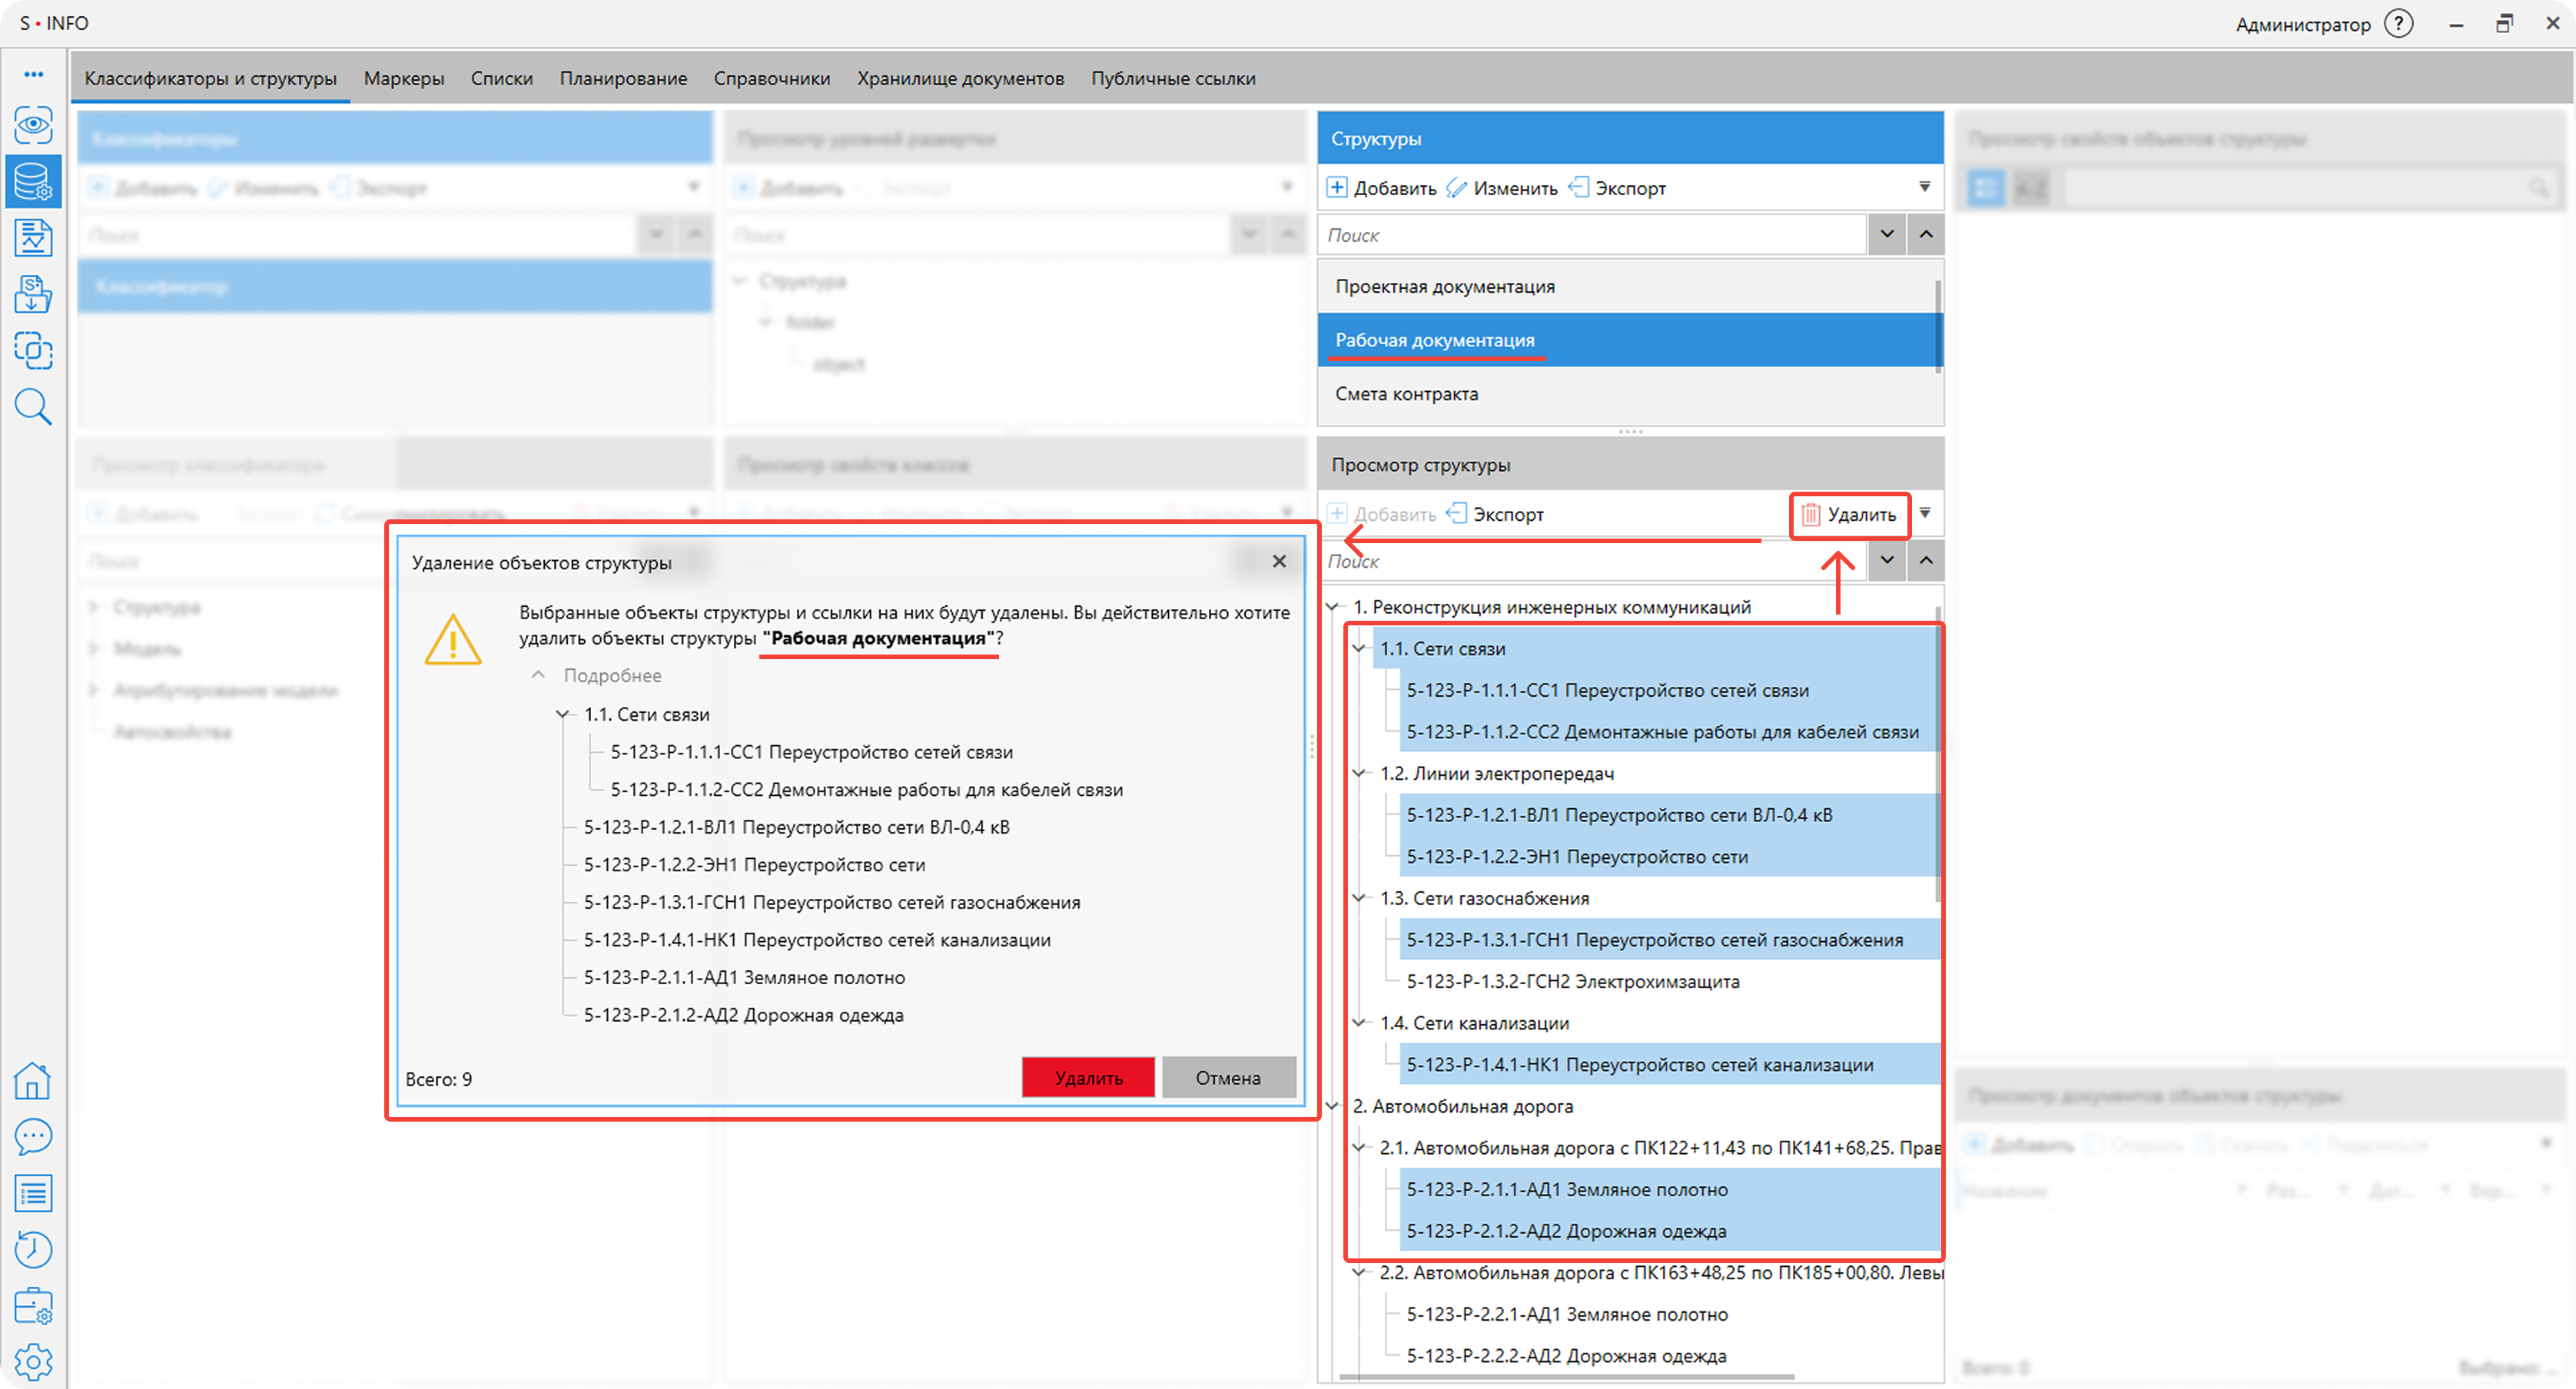Open dropdown arrow in Структуры toolbar

point(1924,187)
